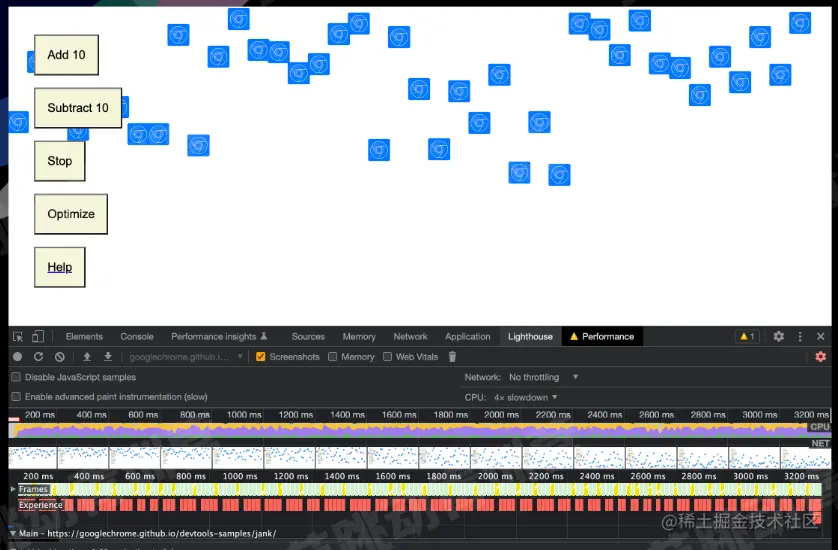Image resolution: width=838 pixels, height=550 pixels.
Task: Open the Application tab
Action: click(467, 336)
